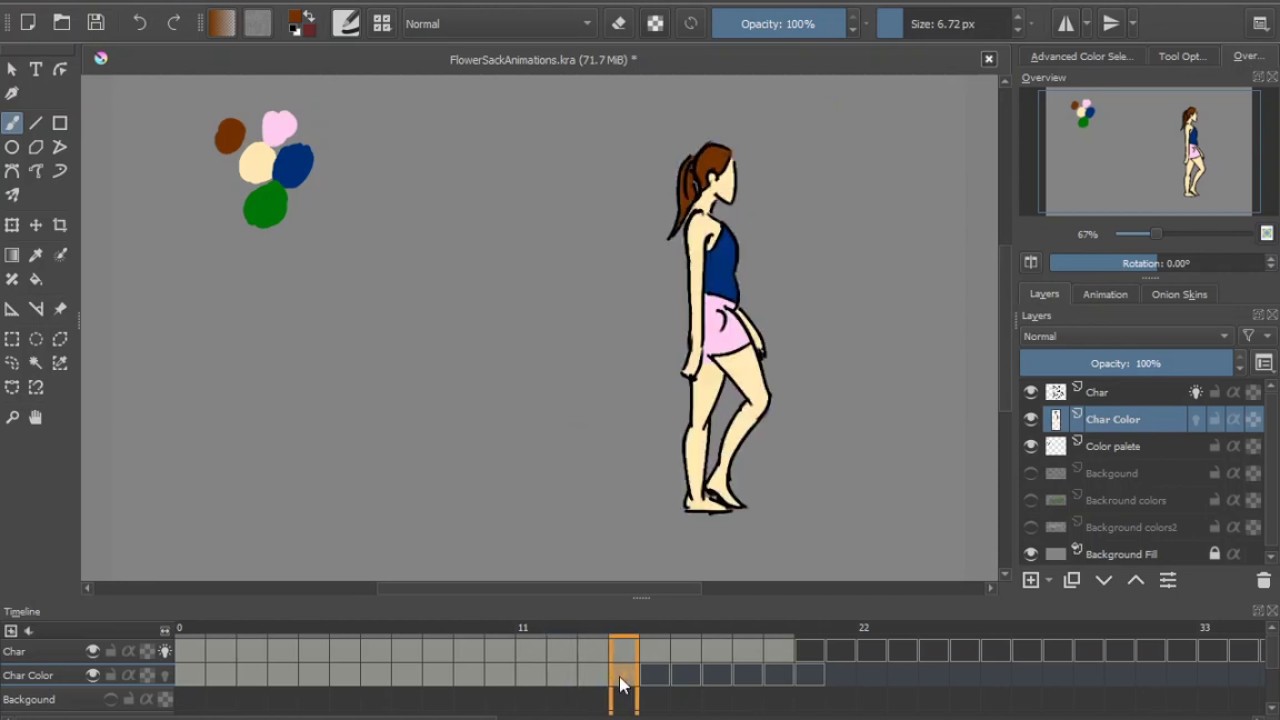The width and height of the screenshot is (1280, 720).
Task: Switch to Tool Options tab
Action: click(1182, 56)
